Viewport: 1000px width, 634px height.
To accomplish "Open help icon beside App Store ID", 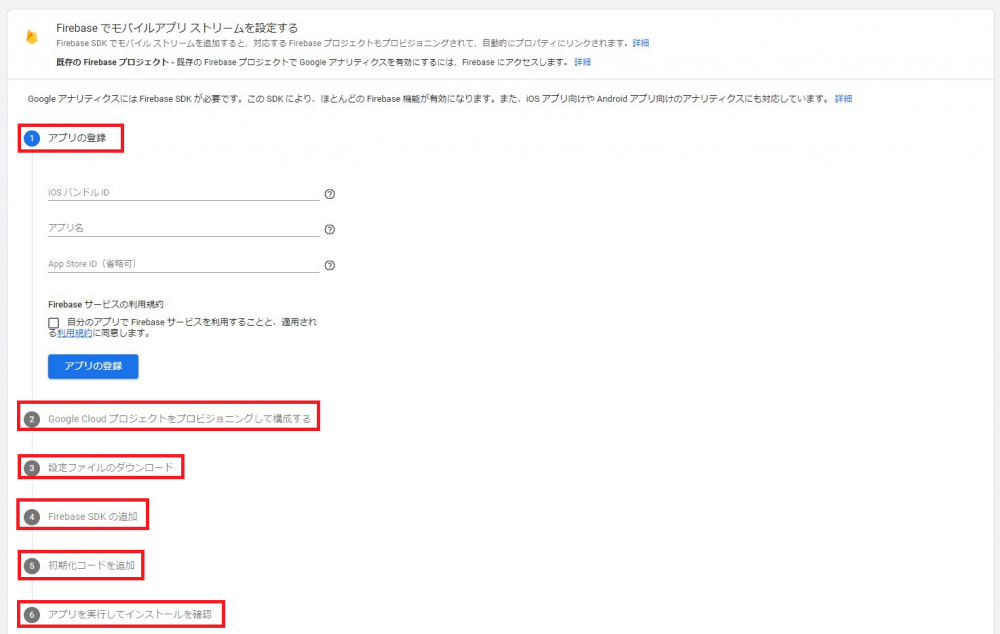I will pyautogui.click(x=330, y=265).
